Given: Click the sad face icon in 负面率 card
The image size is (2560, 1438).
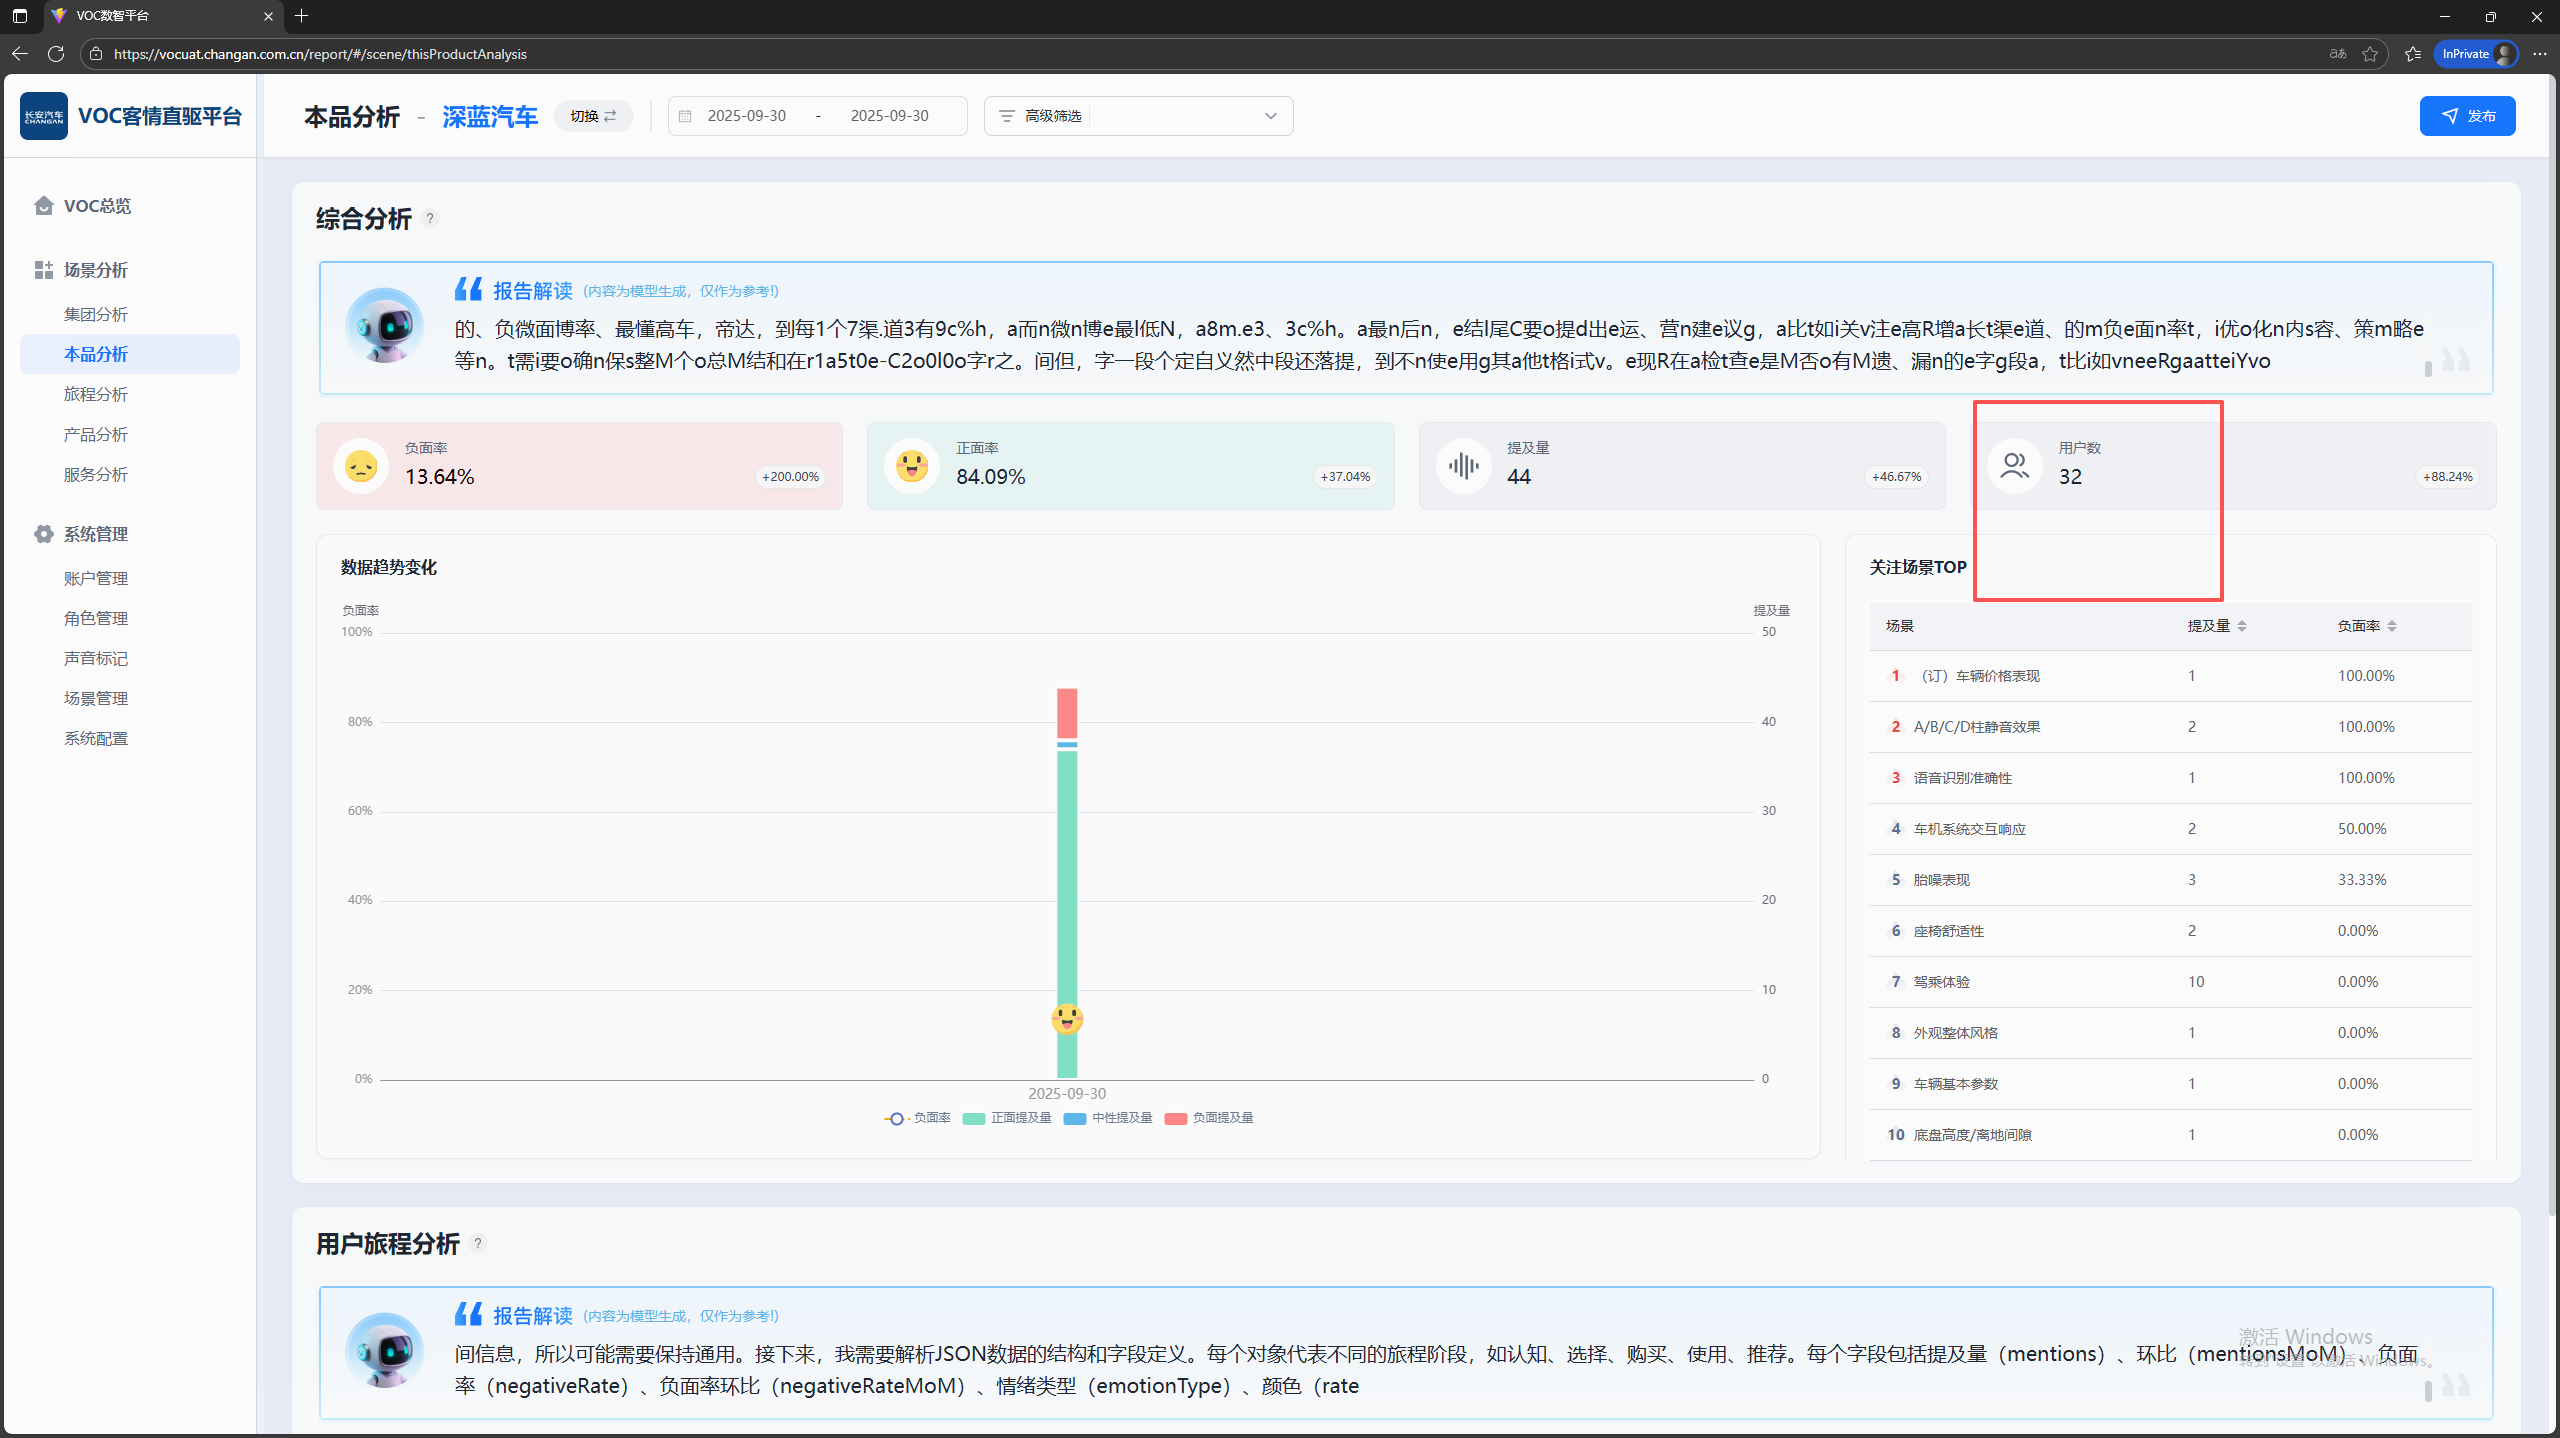Looking at the screenshot, I should pos(361,465).
